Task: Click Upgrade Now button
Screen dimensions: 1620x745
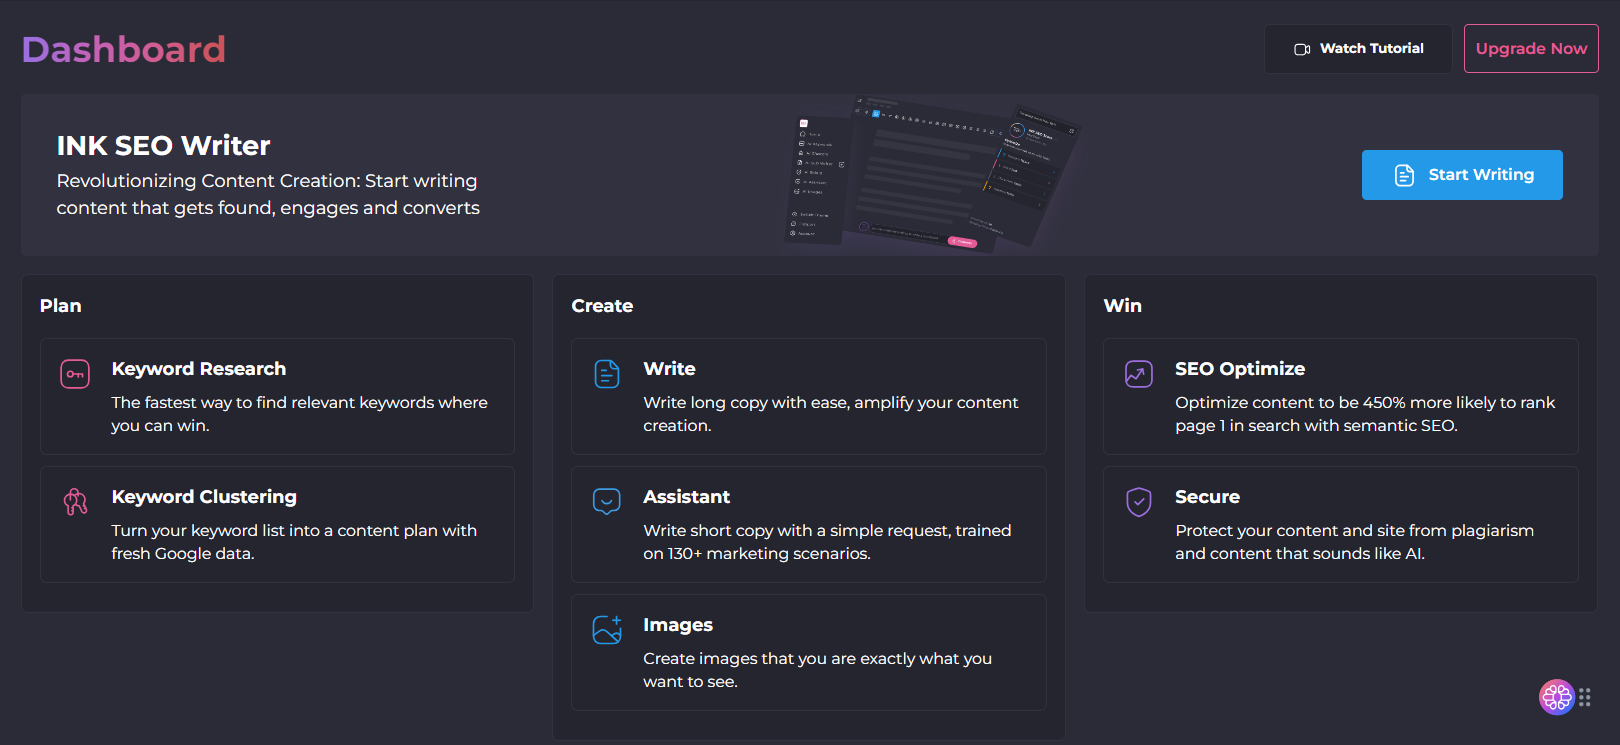Action: coord(1531,48)
